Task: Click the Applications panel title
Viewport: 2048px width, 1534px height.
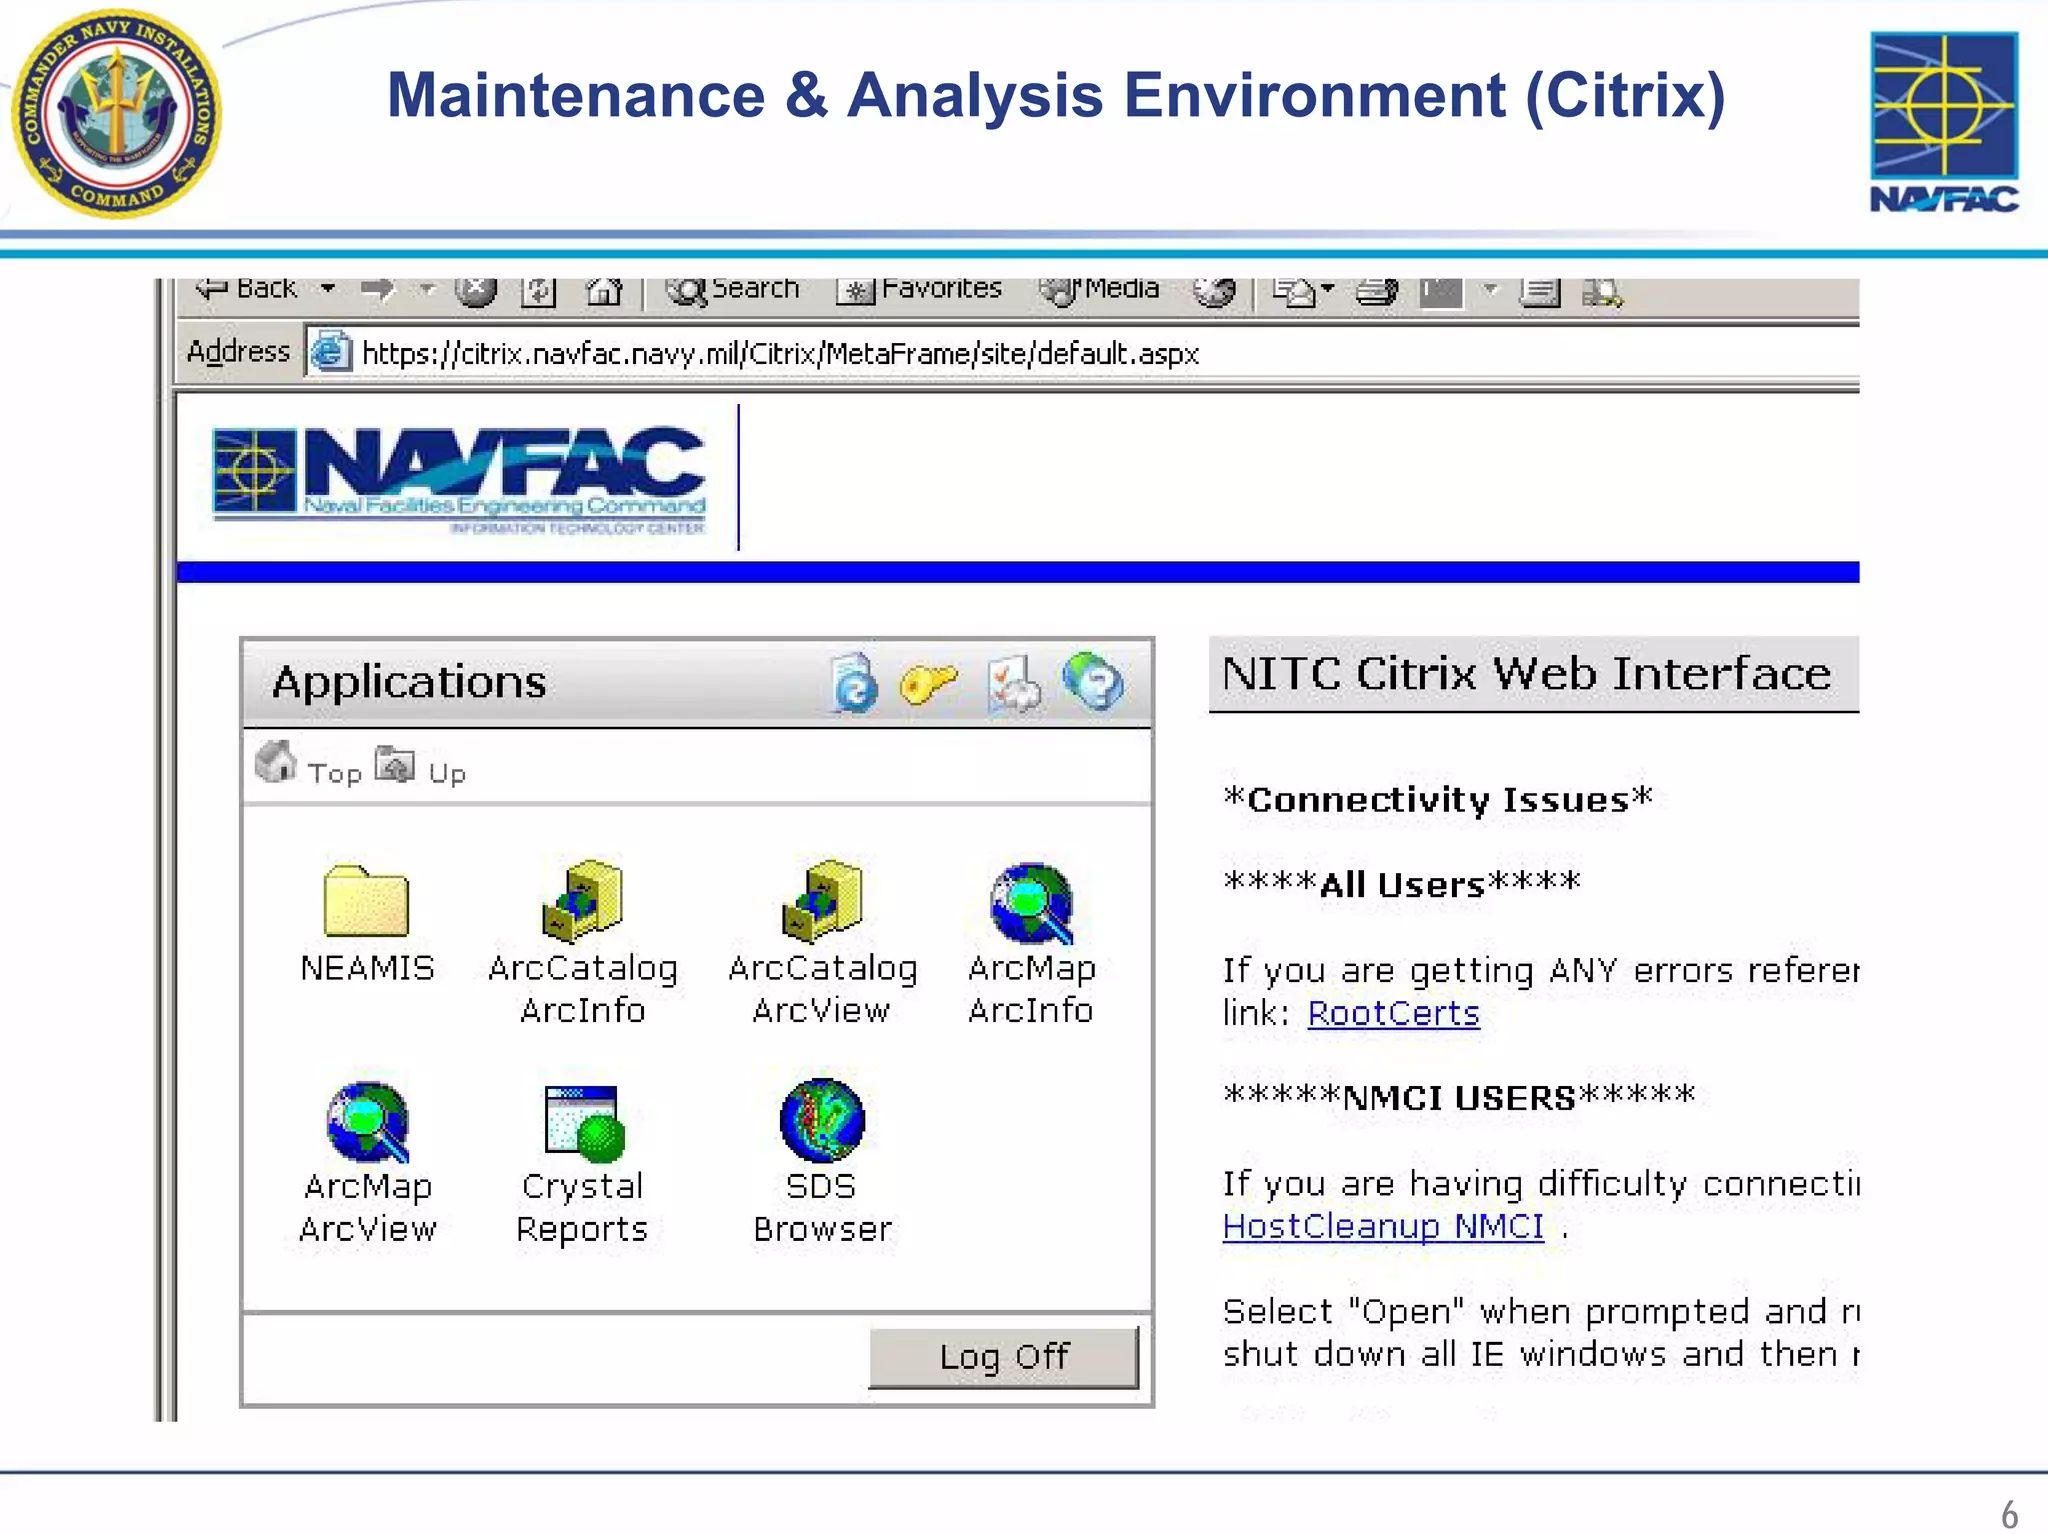Action: 409,682
